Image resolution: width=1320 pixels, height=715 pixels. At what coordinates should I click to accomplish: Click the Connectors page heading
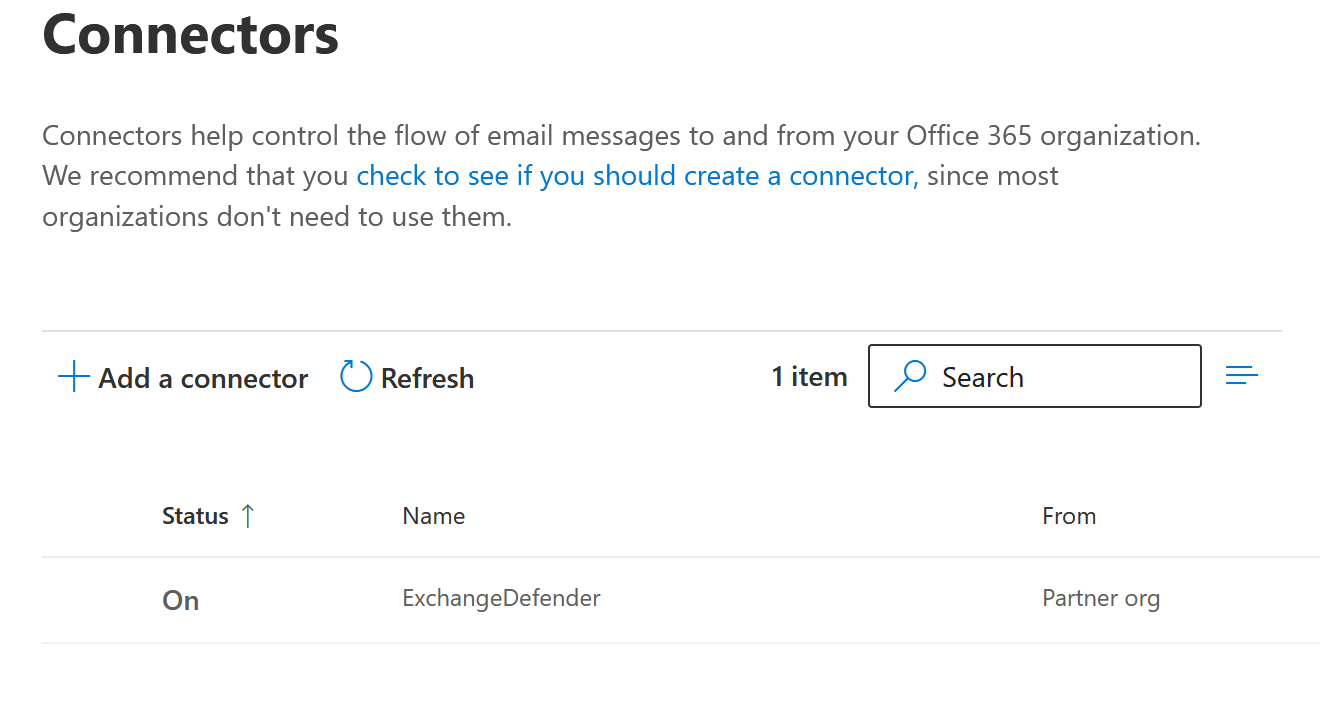pos(190,35)
